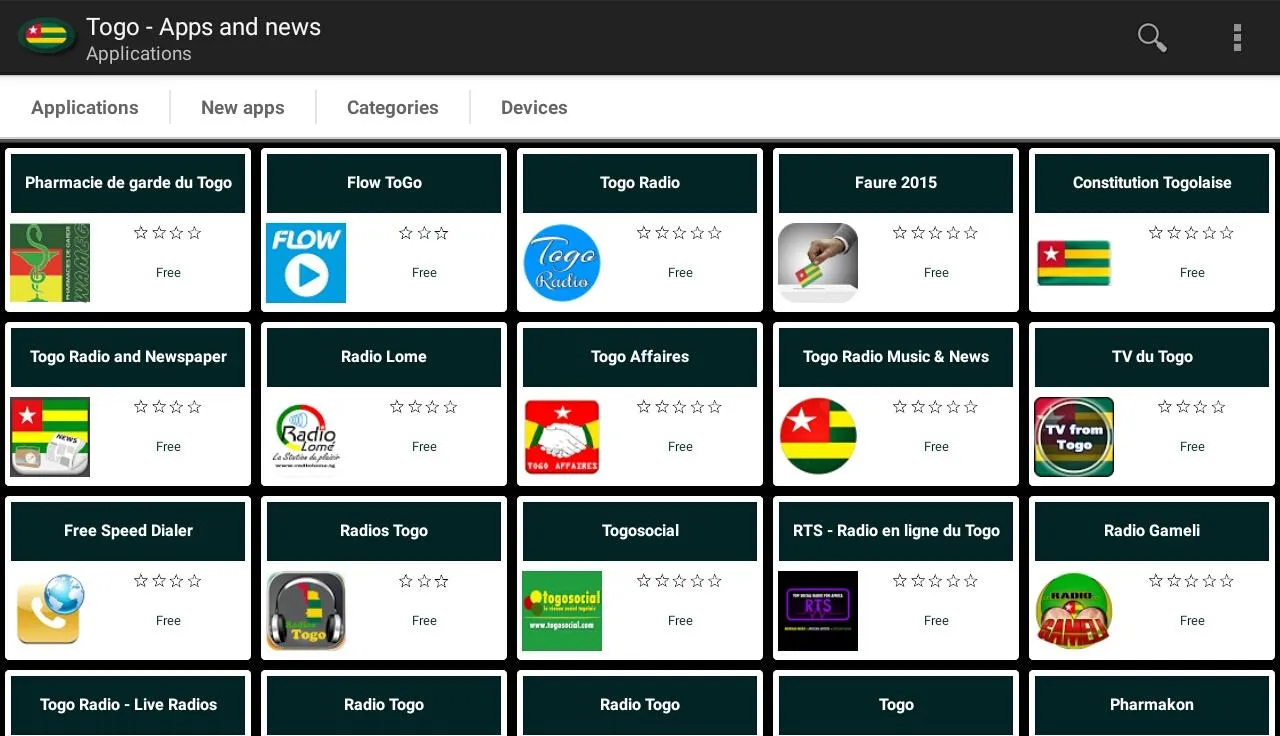Open "RTS - Radio en ligne du Togo" title
Image resolution: width=1280 pixels, height=736 pixels.
[896, 531]
